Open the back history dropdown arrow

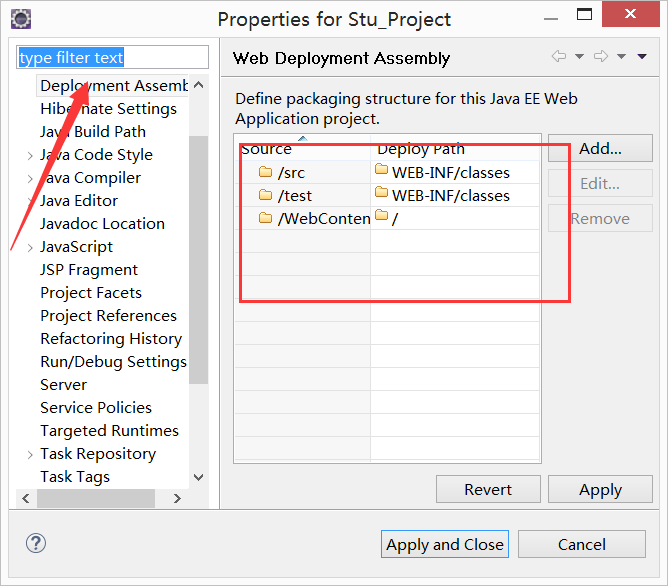pyautogui.click(x=579, y=56)
